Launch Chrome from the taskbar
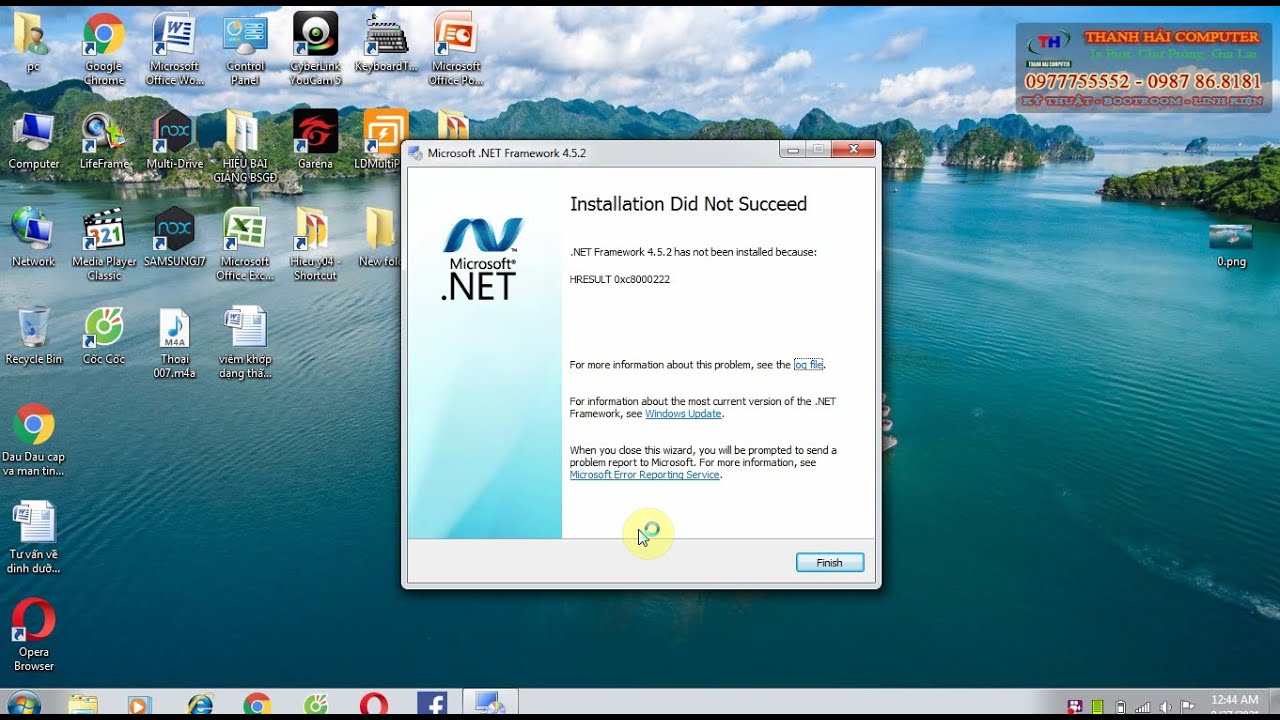Image resolution: width=1280 pixels, height=720 pixels. 257,705
